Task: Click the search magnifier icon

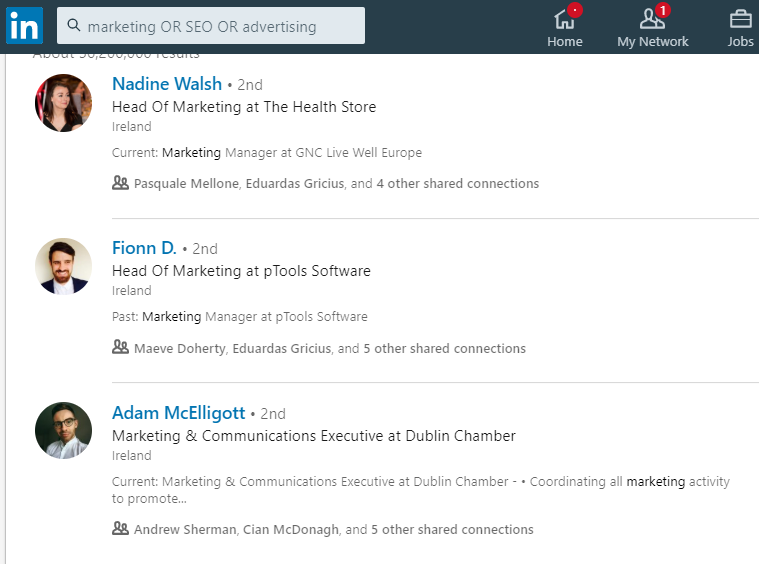Action: [74, 25]
